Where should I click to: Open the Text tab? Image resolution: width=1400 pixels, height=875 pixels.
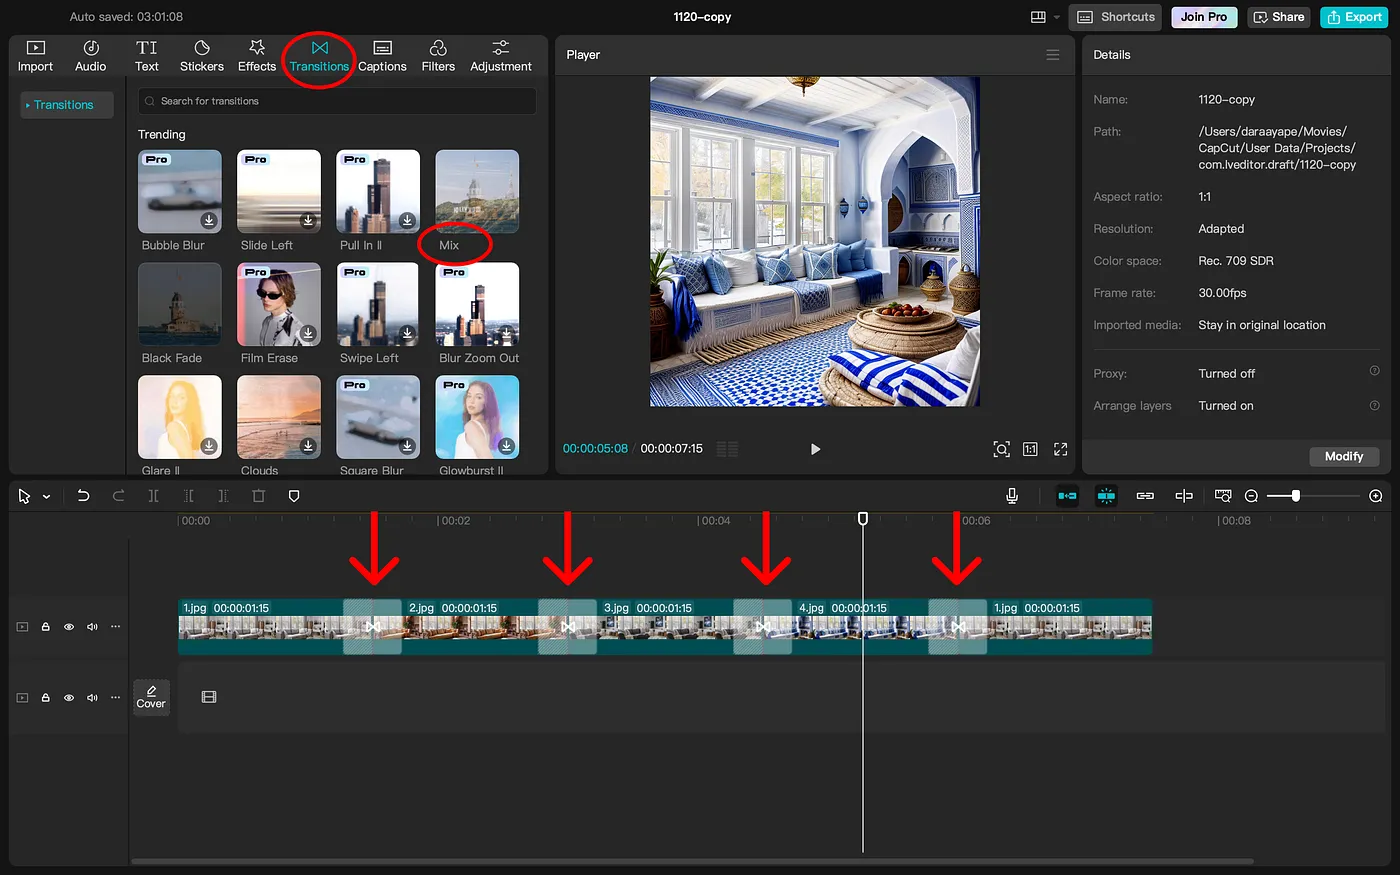[147, 57]
